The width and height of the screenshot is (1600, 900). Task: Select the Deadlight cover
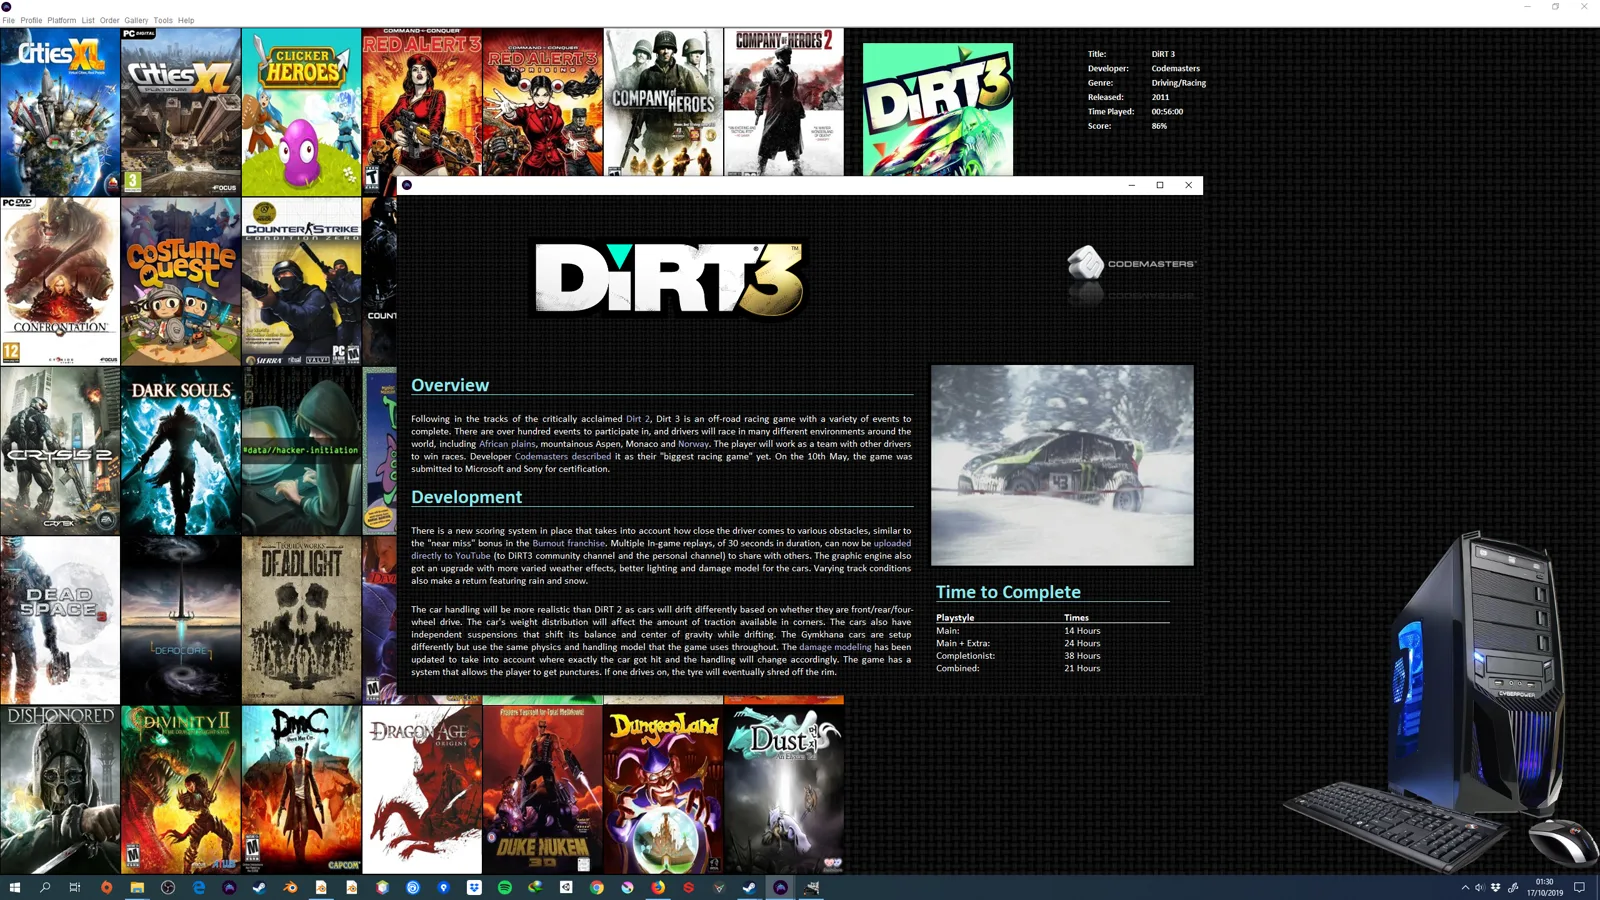pos(302,620)
